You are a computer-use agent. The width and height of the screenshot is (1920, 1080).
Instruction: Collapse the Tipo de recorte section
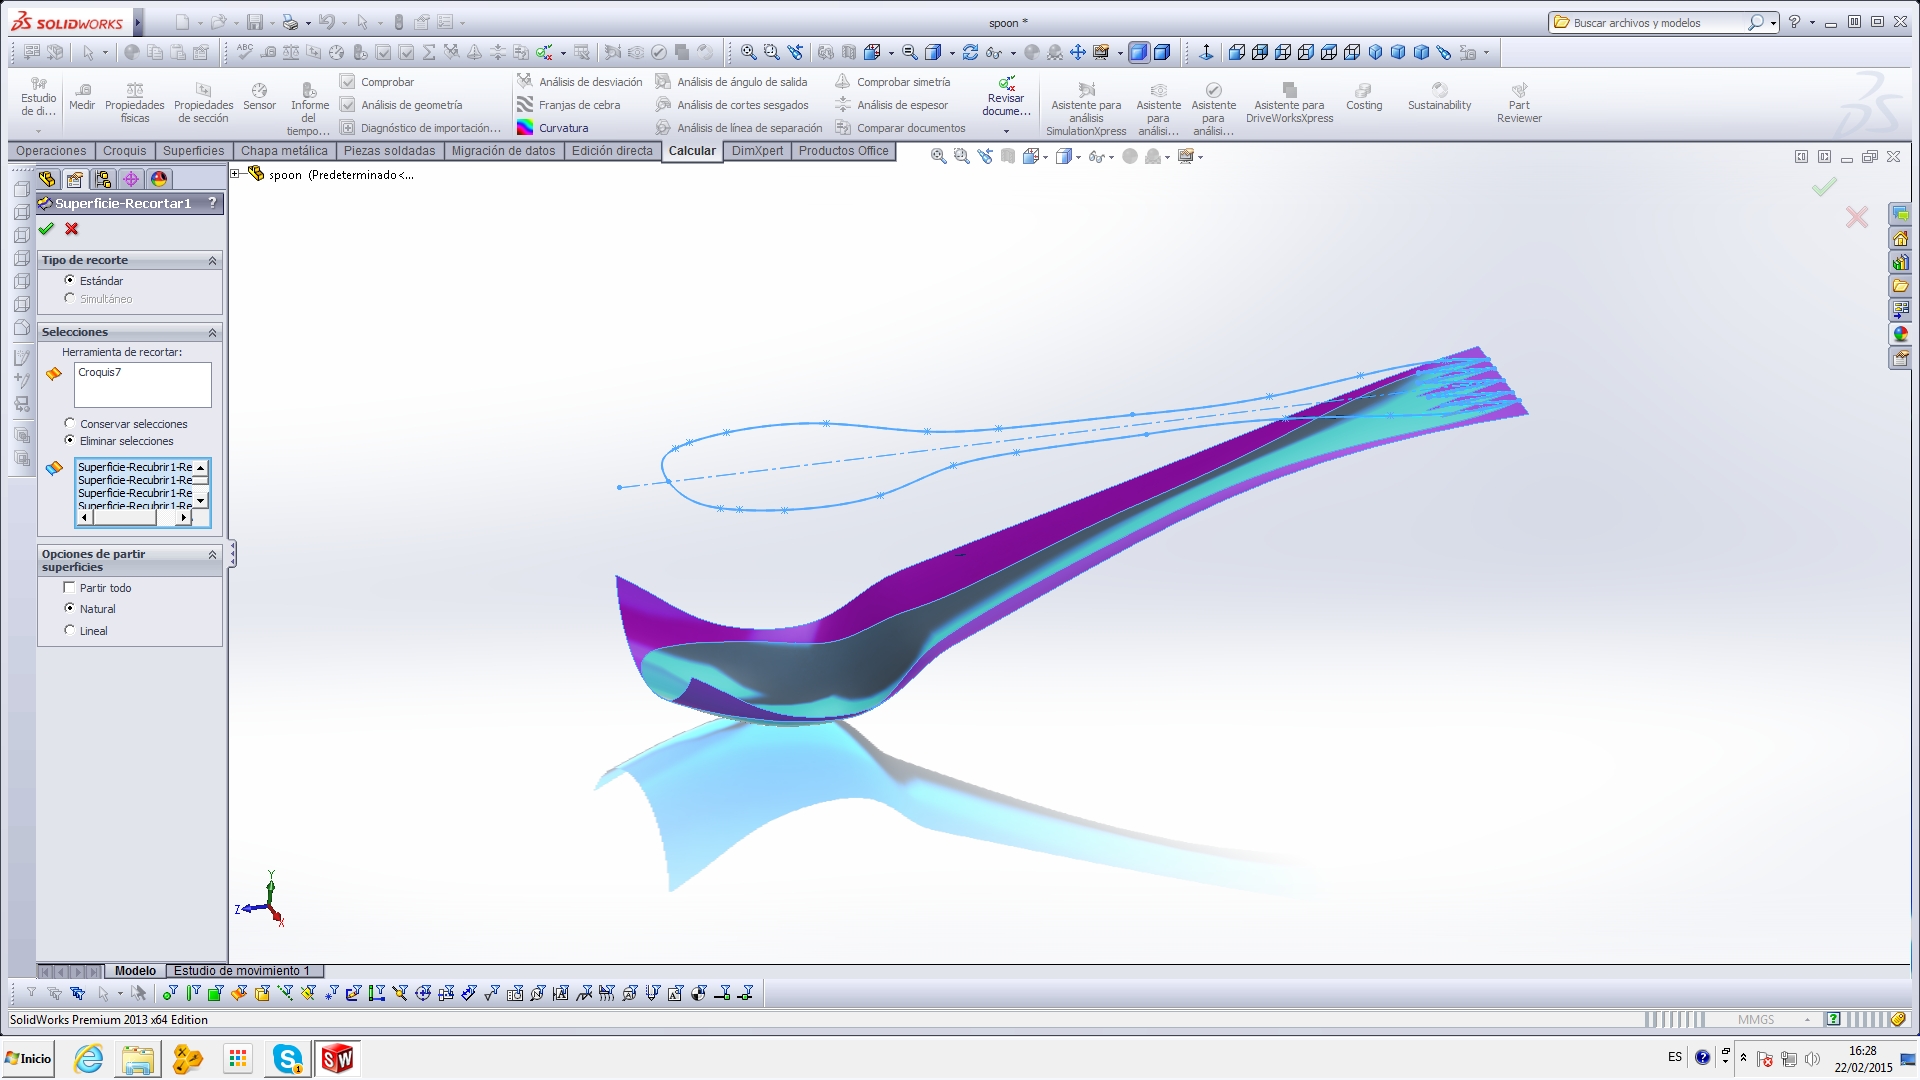(212, 260)
